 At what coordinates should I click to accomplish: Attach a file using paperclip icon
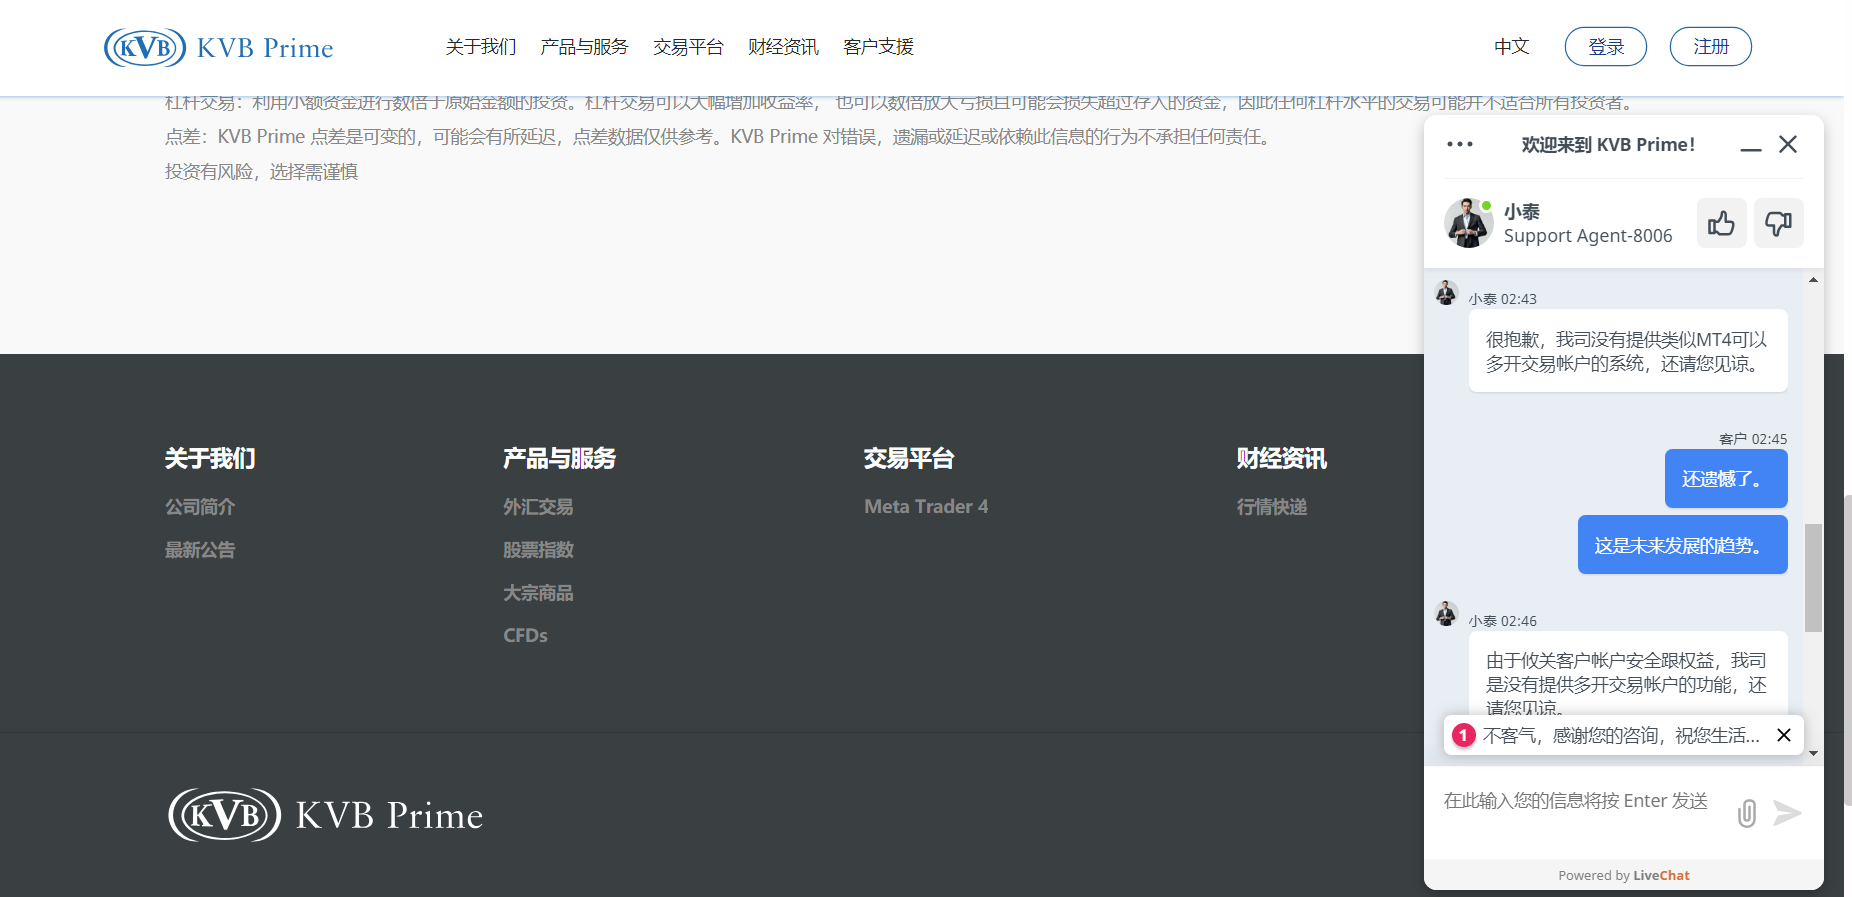tap(1747, 813)
